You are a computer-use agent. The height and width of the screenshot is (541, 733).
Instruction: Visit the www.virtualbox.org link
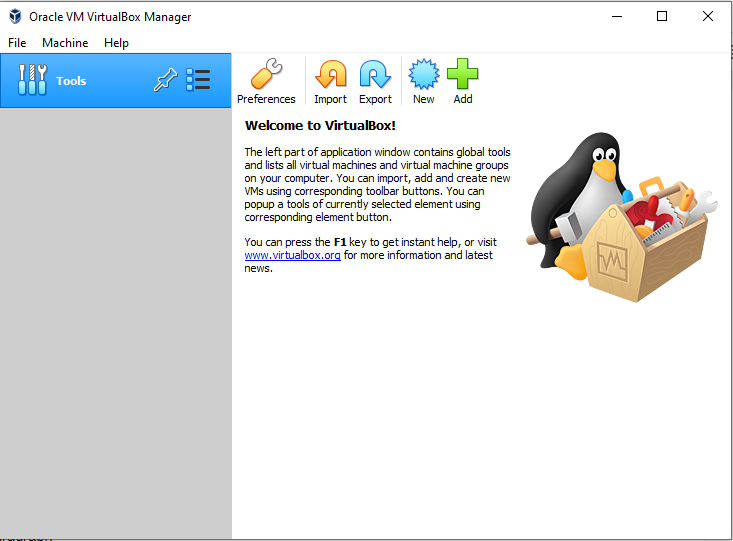click(293, 255)
